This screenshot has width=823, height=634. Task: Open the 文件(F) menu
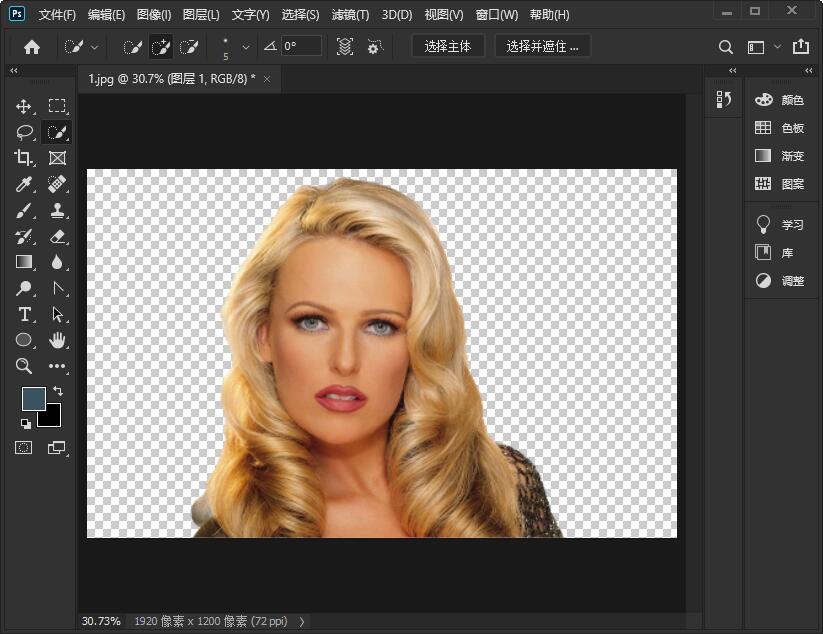57,15
